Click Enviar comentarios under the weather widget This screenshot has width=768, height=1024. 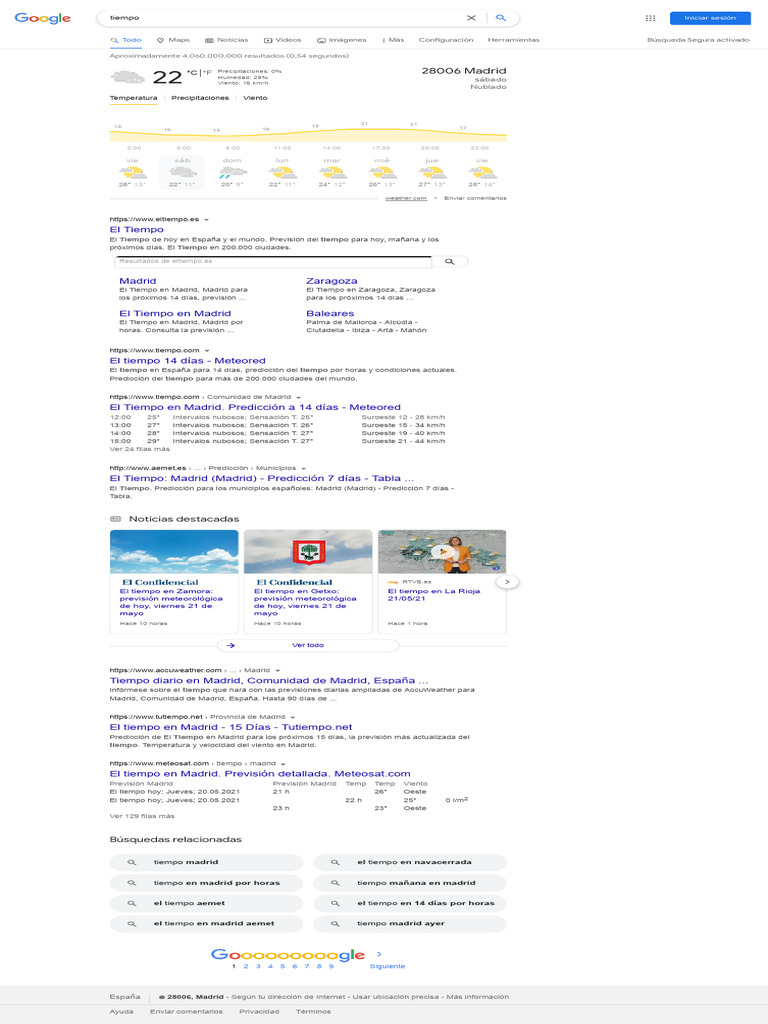click(475, 198)
